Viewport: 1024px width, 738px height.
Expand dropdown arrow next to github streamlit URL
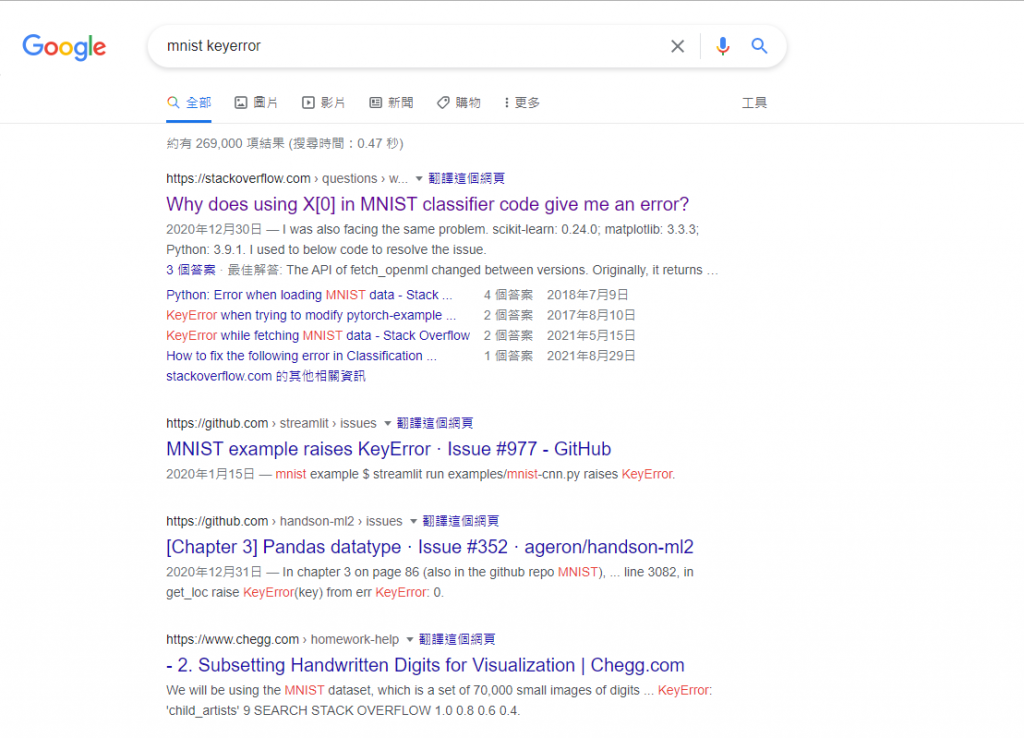click(387, 423)
